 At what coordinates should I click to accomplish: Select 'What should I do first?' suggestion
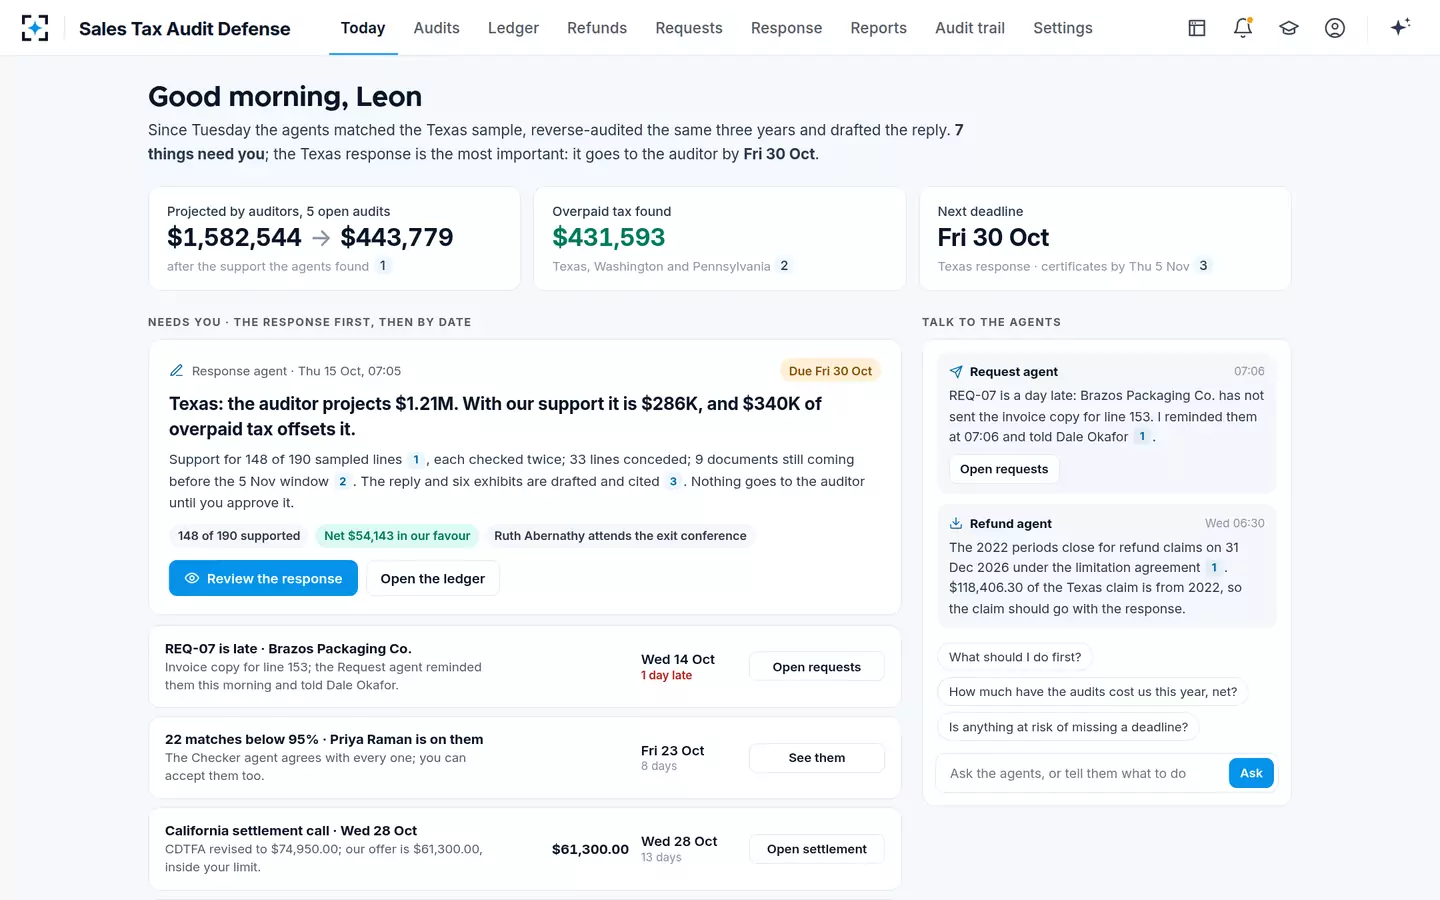click(1015, 657)
